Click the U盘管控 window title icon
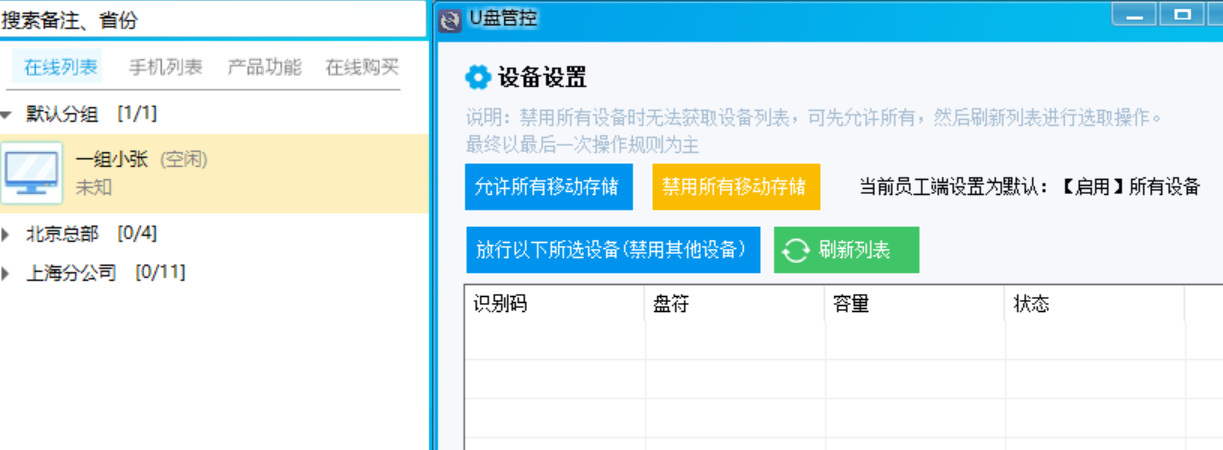 pyautogui.click(x=451, y=18)
